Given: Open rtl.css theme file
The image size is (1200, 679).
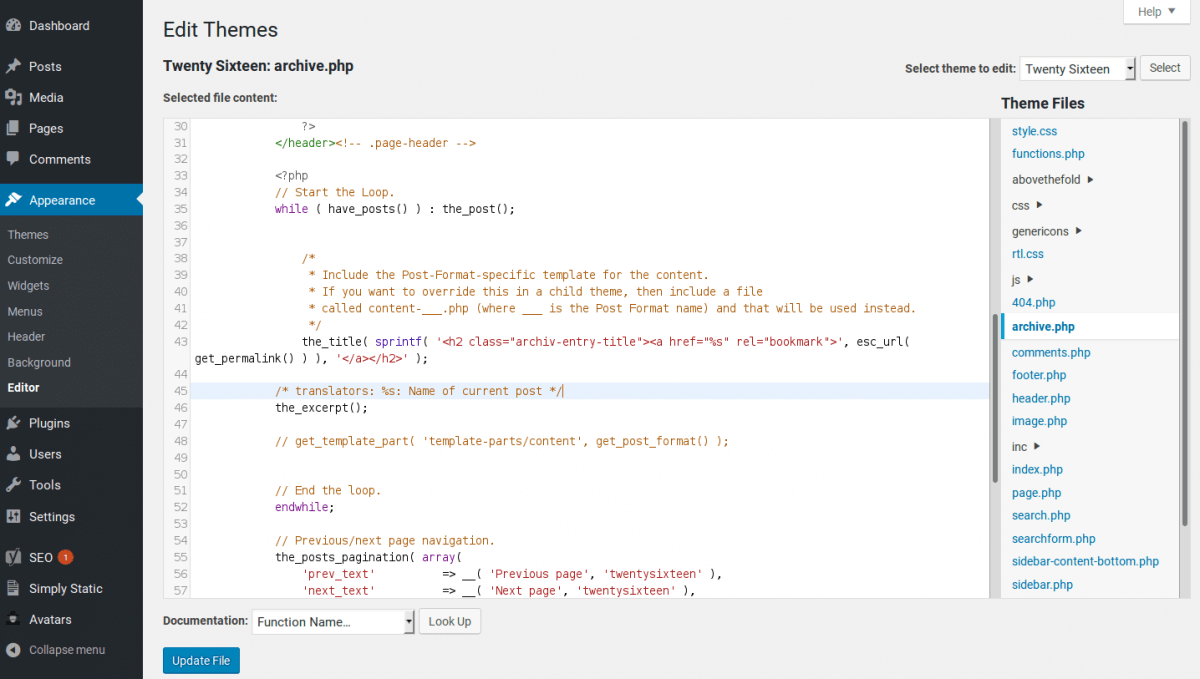Looking at the screenshot, I should tap(1028, 254).
